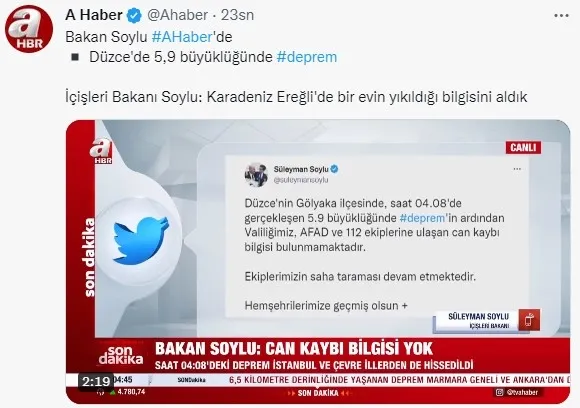Click the embedded tweet's three-dot menu
The width and height of the screenshot is (580, 408).
tap(517, 169)
